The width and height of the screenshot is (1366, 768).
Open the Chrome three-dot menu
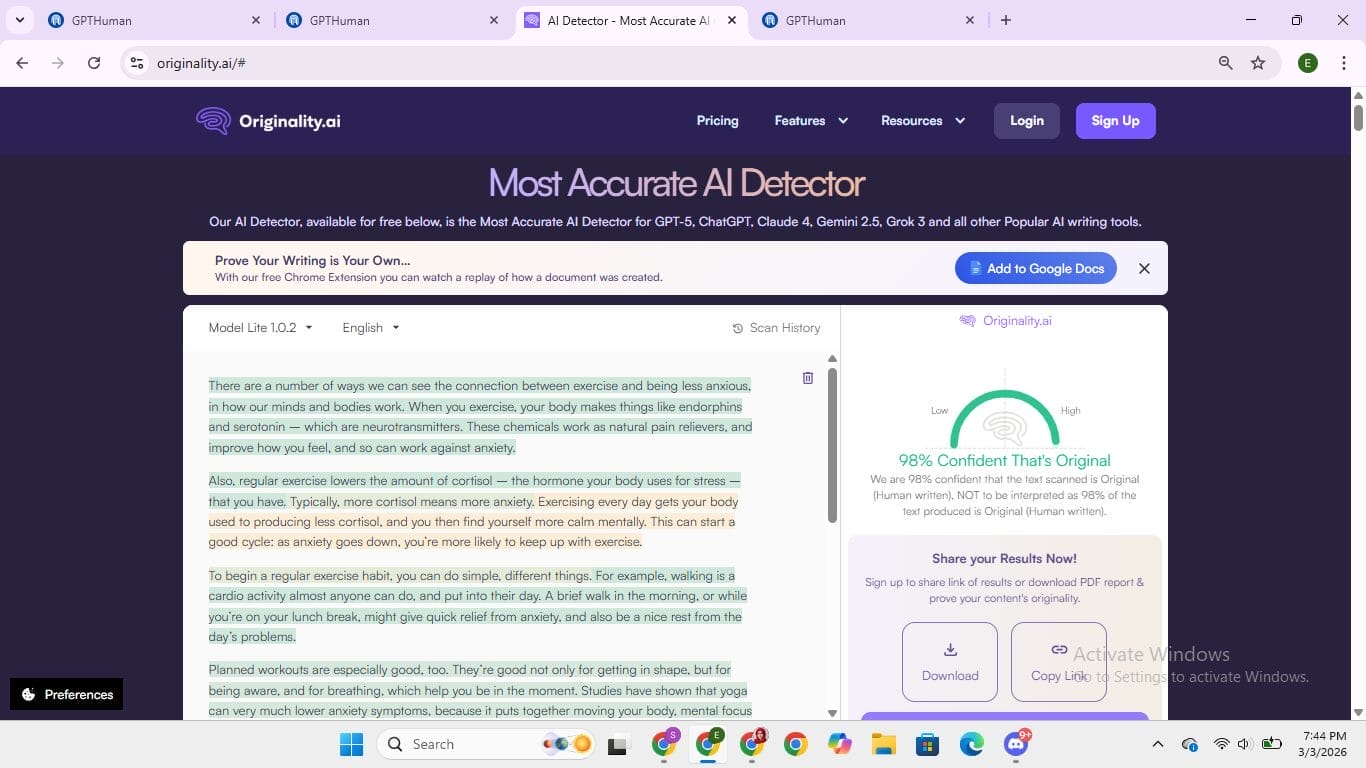1343,63
